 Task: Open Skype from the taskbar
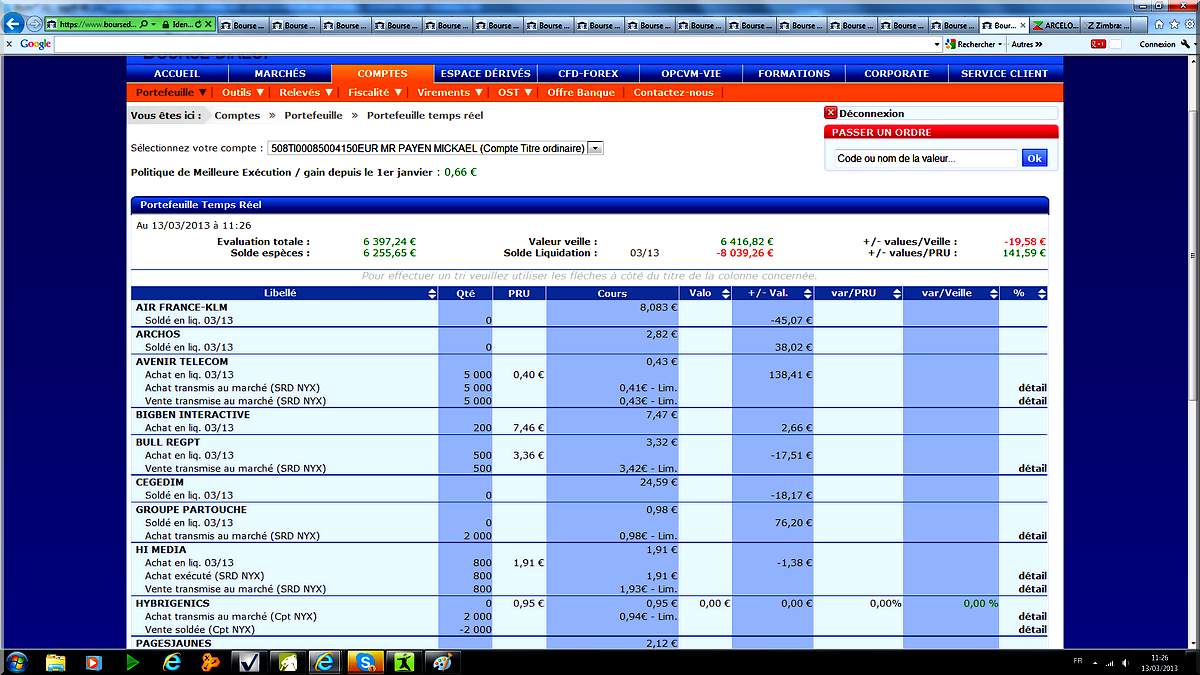pos(365,662)
